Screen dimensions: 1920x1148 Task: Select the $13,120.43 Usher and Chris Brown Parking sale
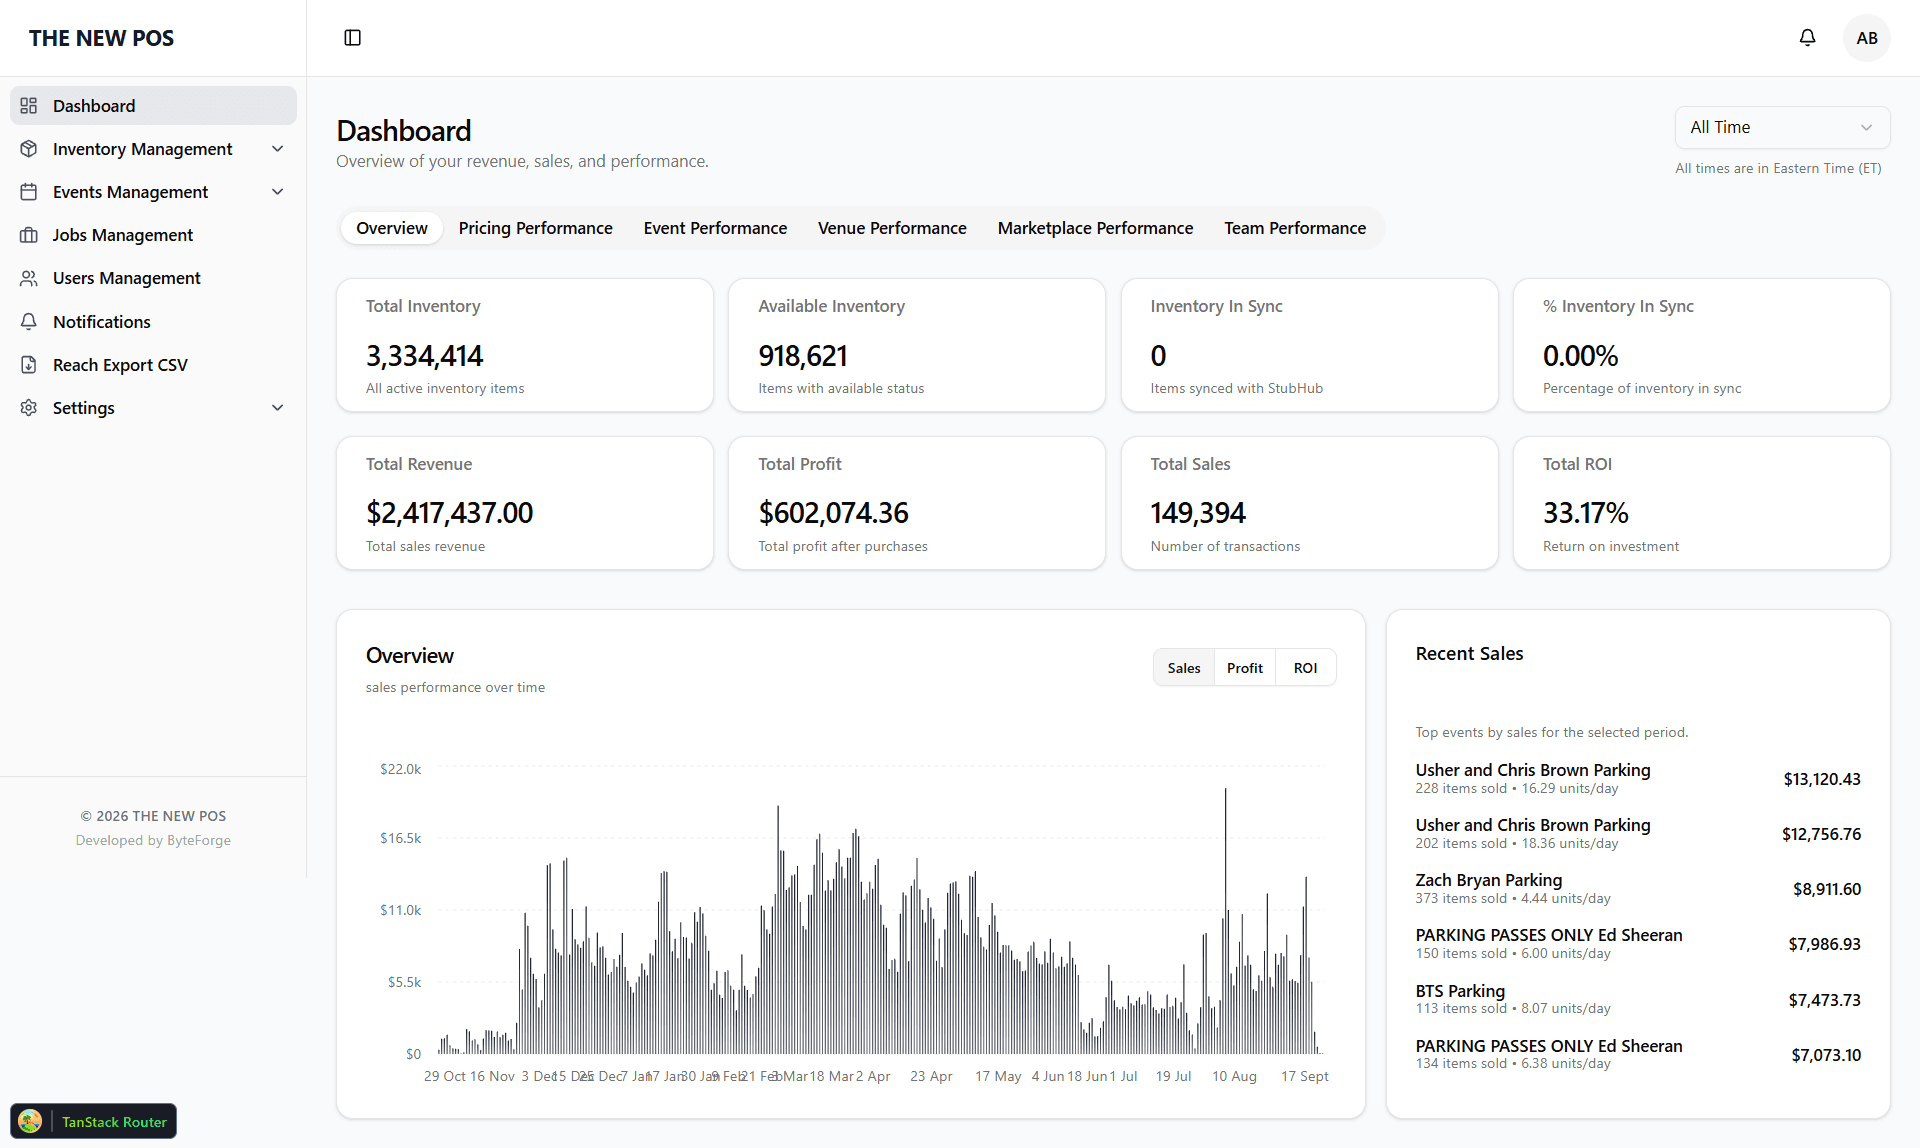point(1638,778)
